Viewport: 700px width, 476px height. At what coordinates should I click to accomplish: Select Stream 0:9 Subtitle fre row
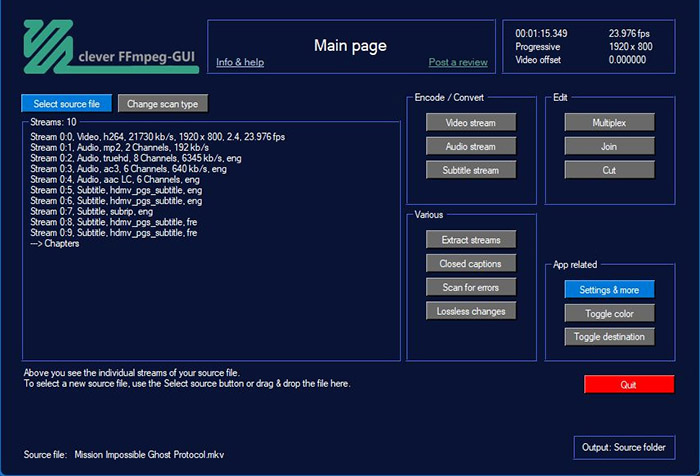[114, 233]
